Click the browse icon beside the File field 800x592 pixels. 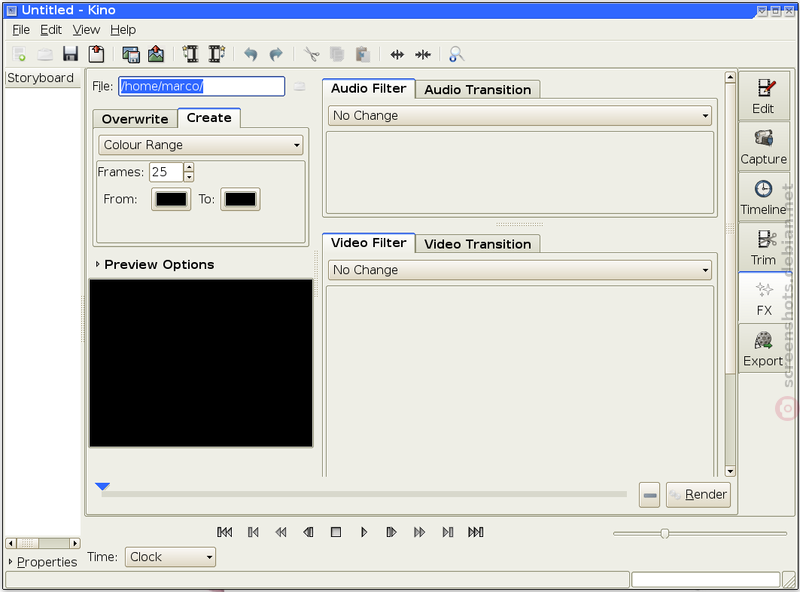pyautogui.click(x=299, y=87)
